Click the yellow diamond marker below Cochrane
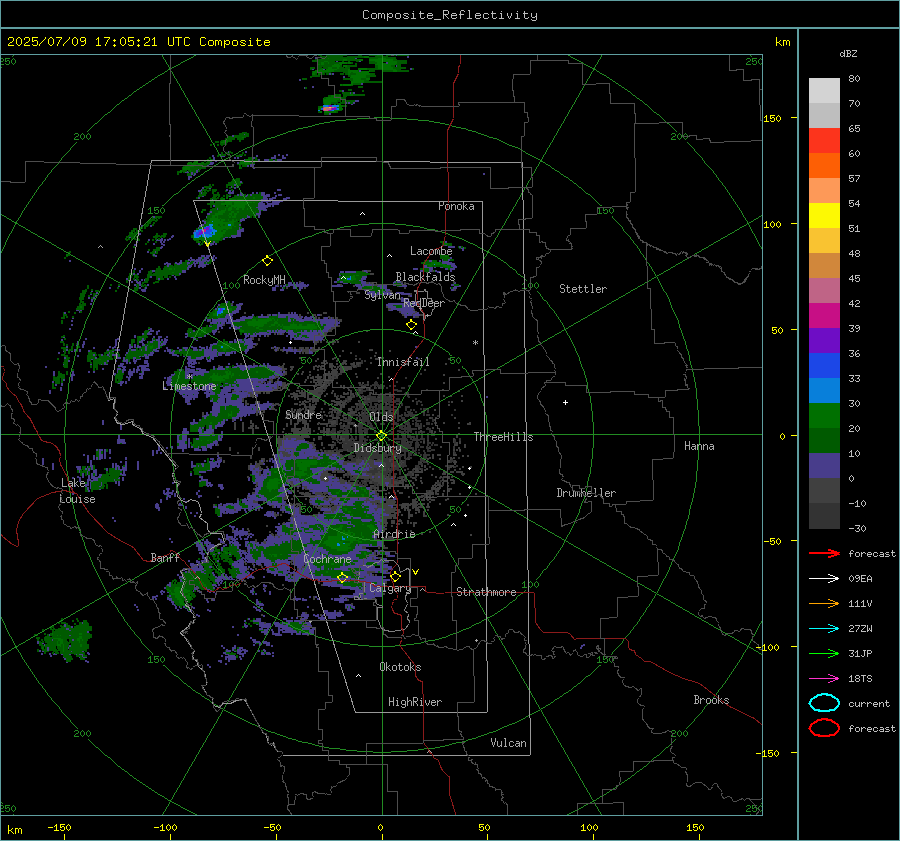 [343, 577]
